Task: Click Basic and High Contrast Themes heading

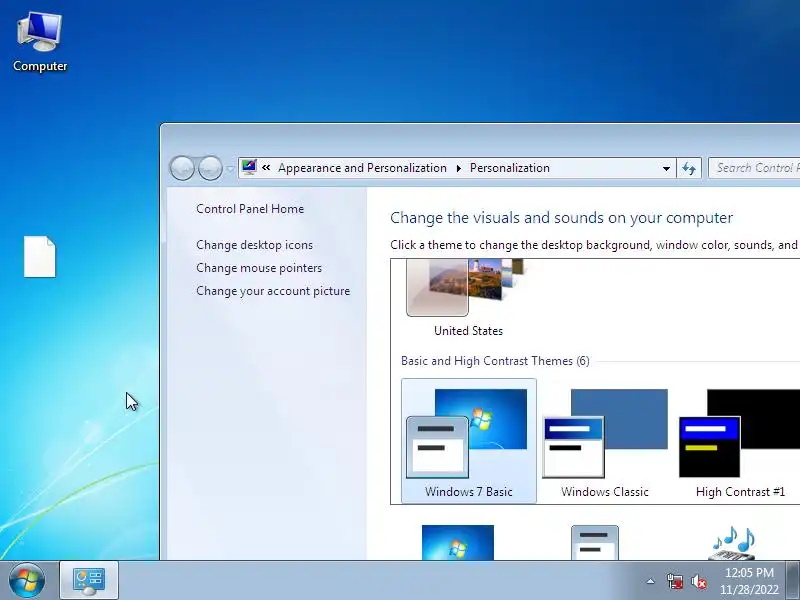Action: [495, 361]
